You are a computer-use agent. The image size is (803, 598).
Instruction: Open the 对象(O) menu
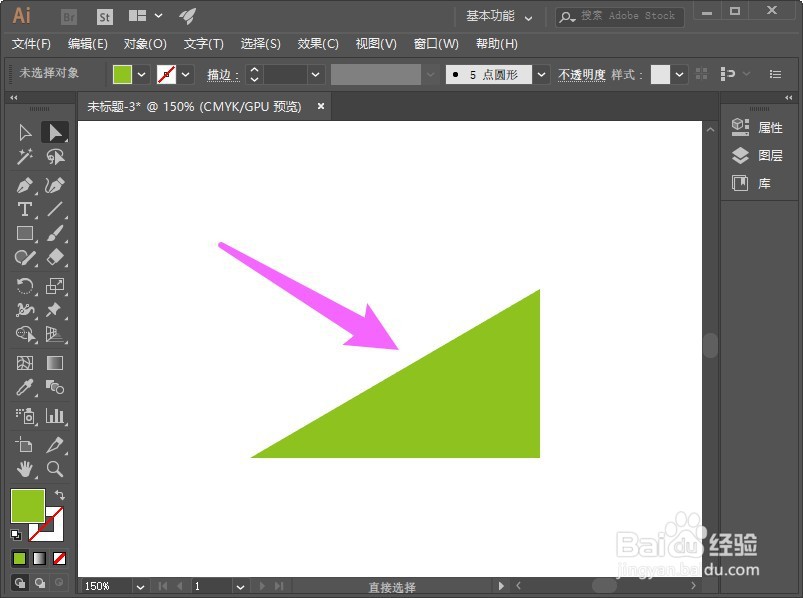pyautogui.click(x=145, y=44)
